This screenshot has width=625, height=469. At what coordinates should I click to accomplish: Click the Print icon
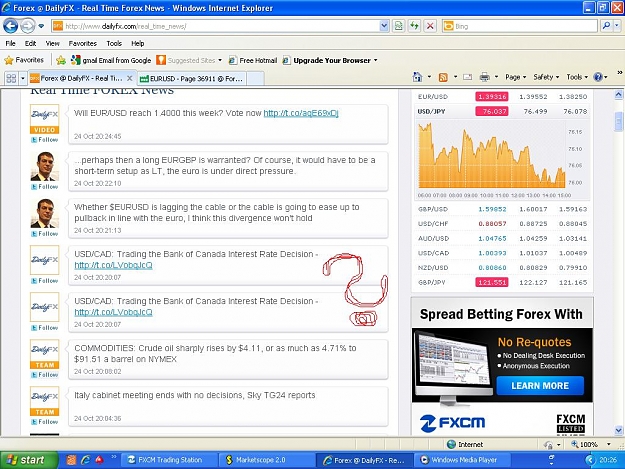pos(485,77)
